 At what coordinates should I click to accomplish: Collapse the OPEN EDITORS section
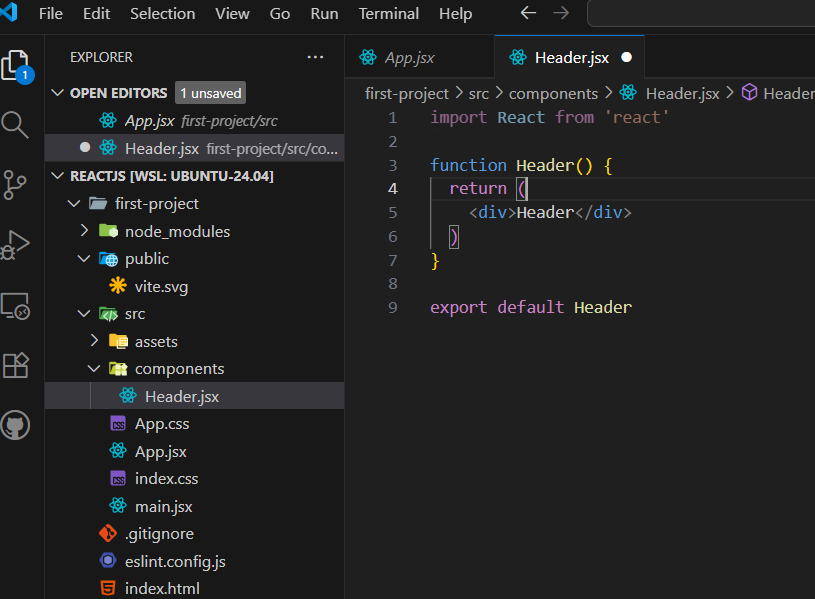(x=57, y=93)
